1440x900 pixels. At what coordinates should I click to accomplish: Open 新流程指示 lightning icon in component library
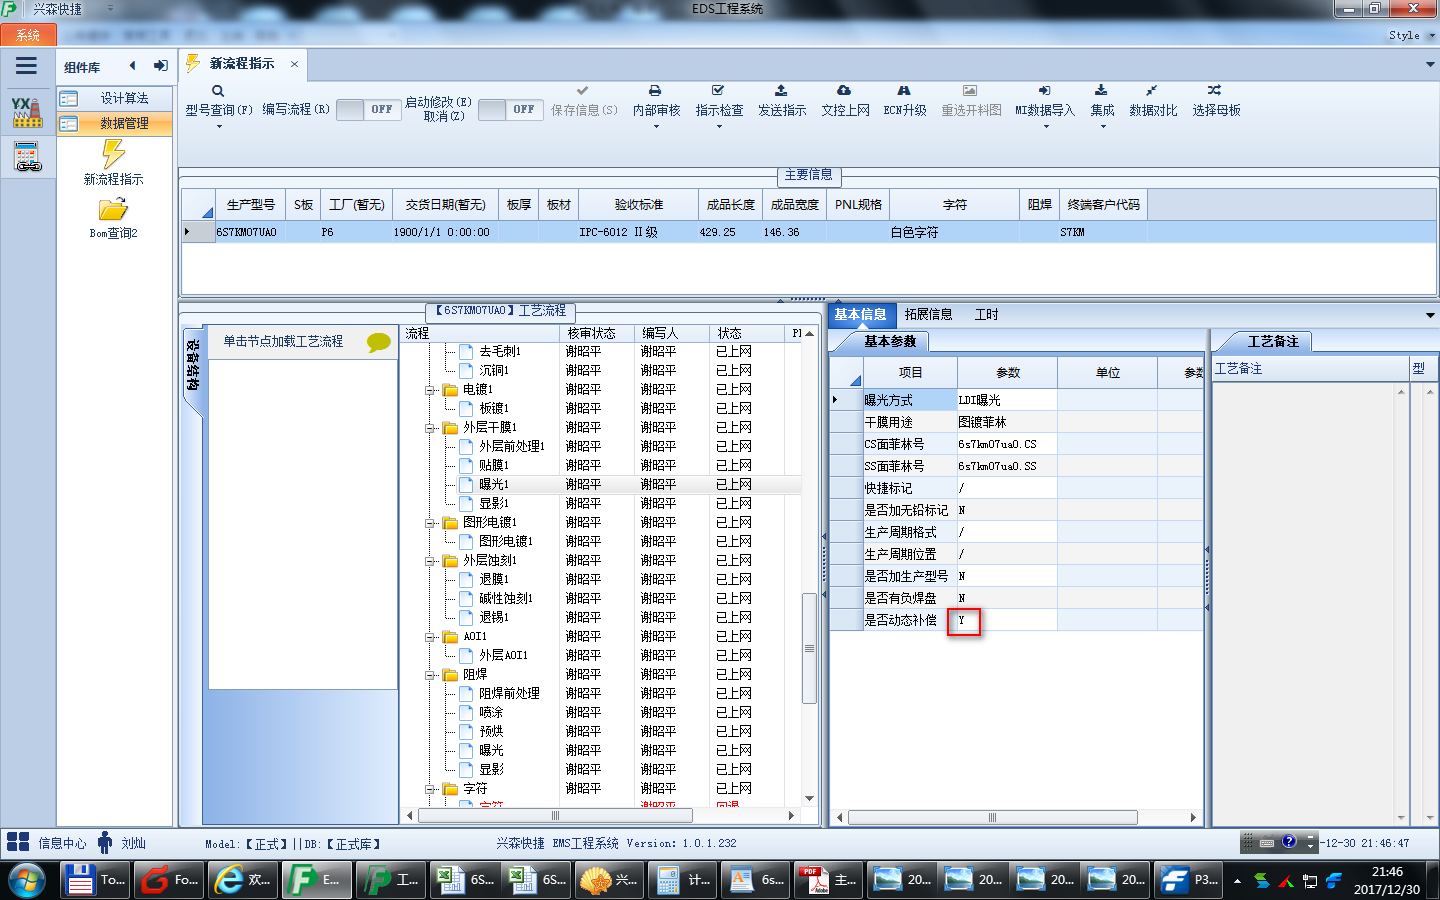tap(113, 154)
